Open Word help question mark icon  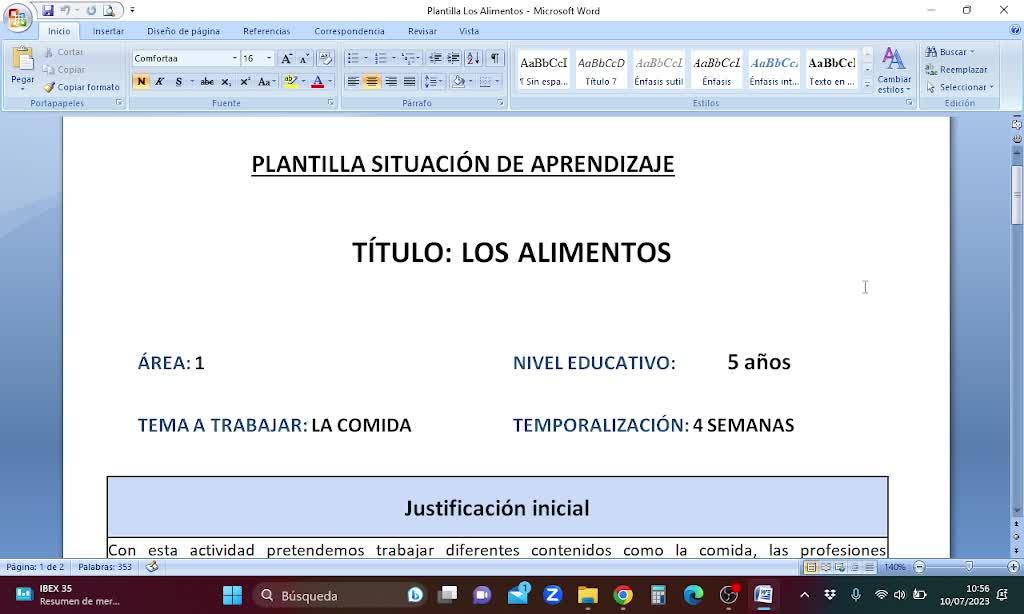pyautogui.click(x=1015, y=30)
